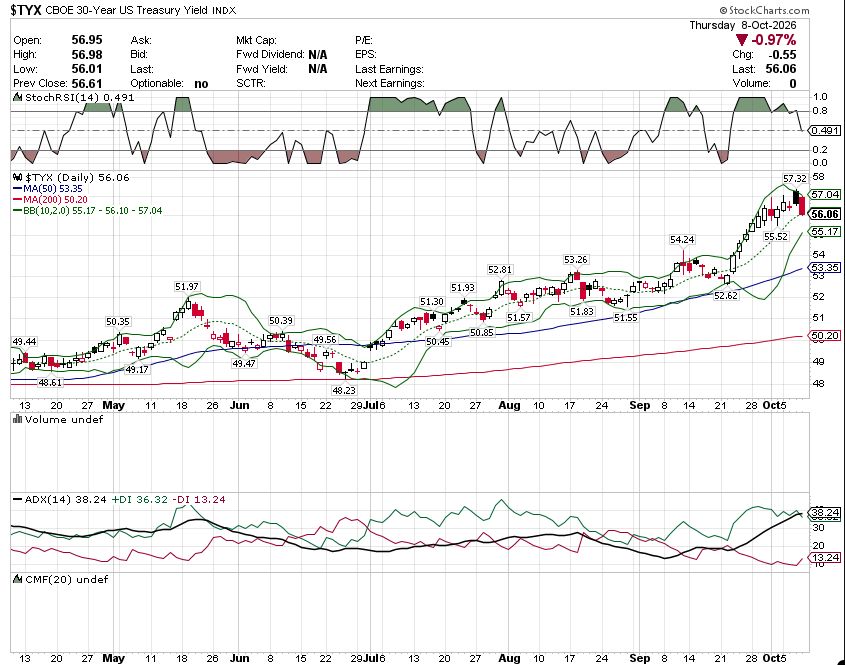Click the 51.55 price annotation
Image resolution: width=845 pixels, height=665 pixels.
[626, 317]
